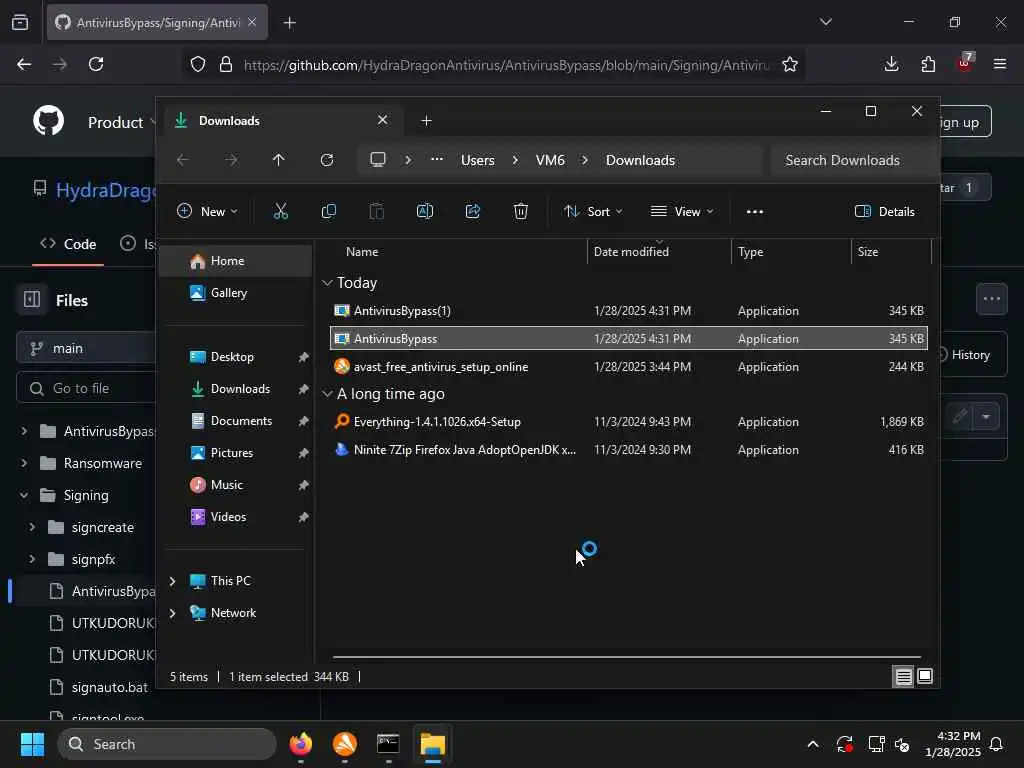Viewport: 1024px width, 768px height.
Task: Collapse the Today group
Action: pyautogui.click(x=327, y=283)
